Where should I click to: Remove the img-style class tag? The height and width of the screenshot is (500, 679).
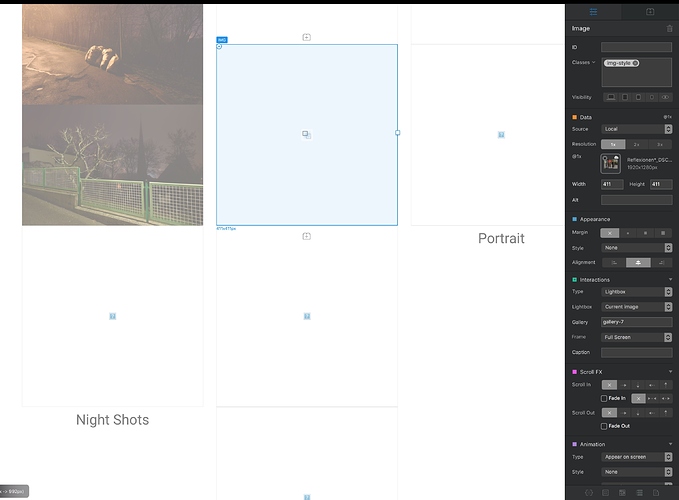click(x=635, y=63)
